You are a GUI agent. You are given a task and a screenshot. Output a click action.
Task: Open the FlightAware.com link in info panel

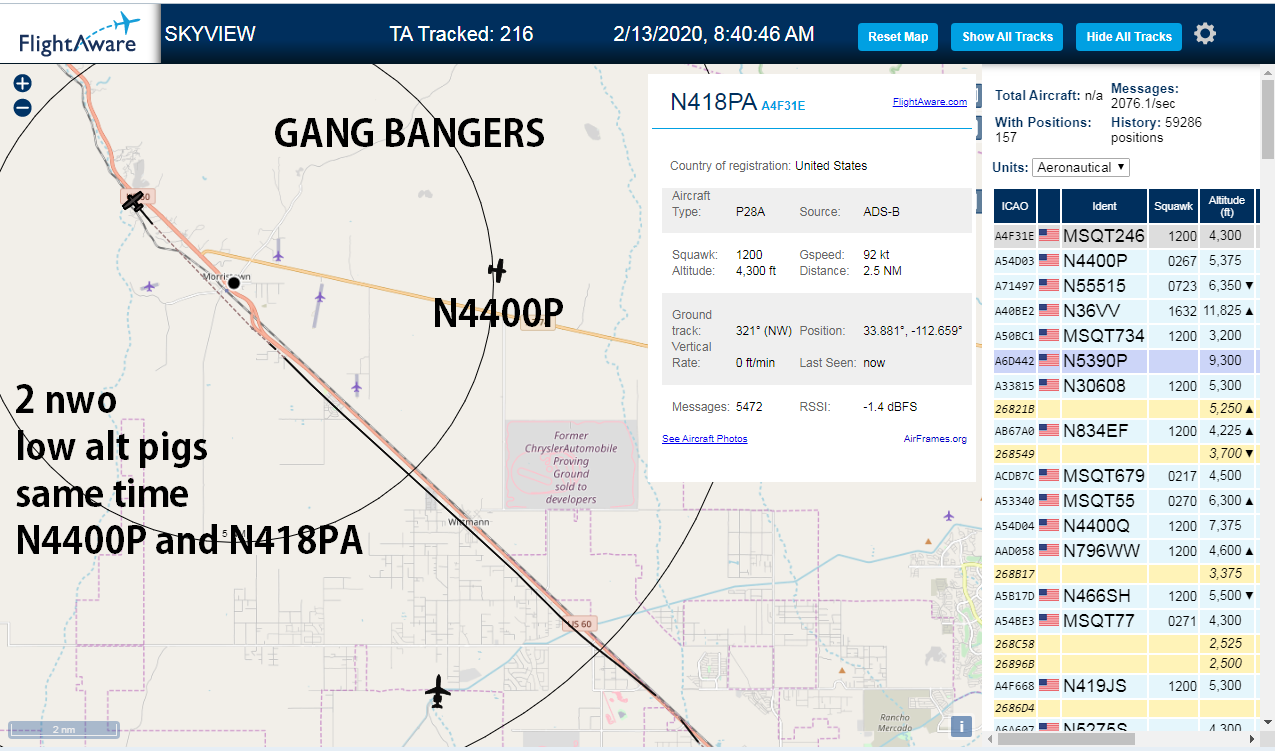pyautogui.click(x=930, y=102)
